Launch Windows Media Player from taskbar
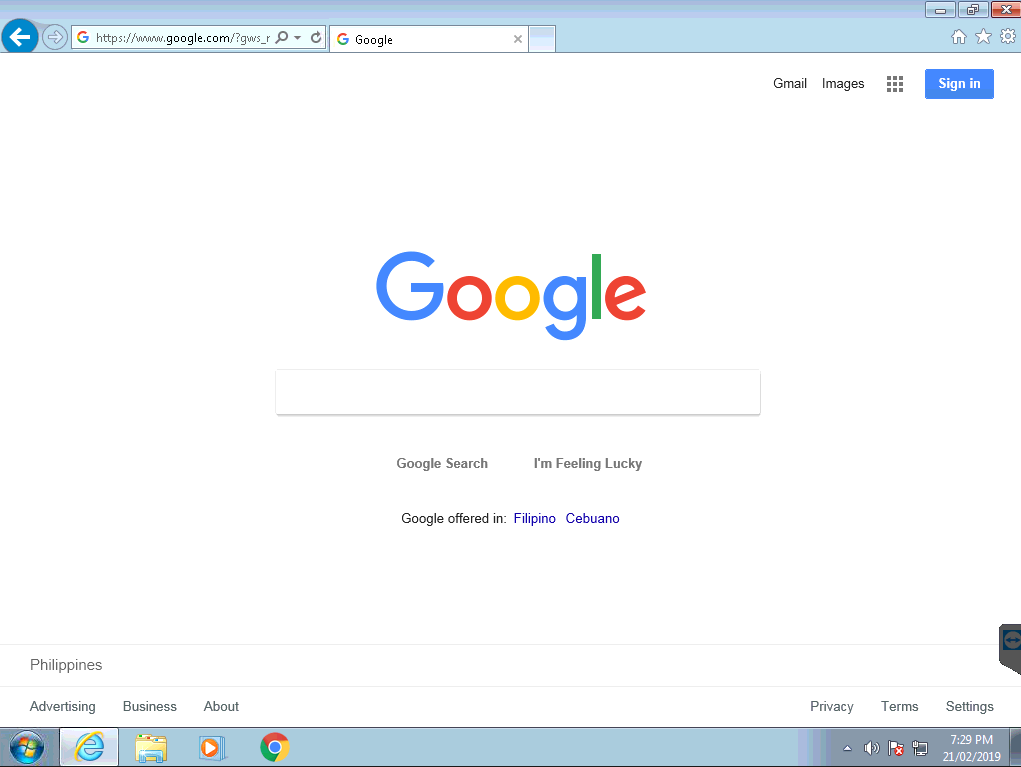The width and height of the screenshot is (1021, 767). coord(212,747)
